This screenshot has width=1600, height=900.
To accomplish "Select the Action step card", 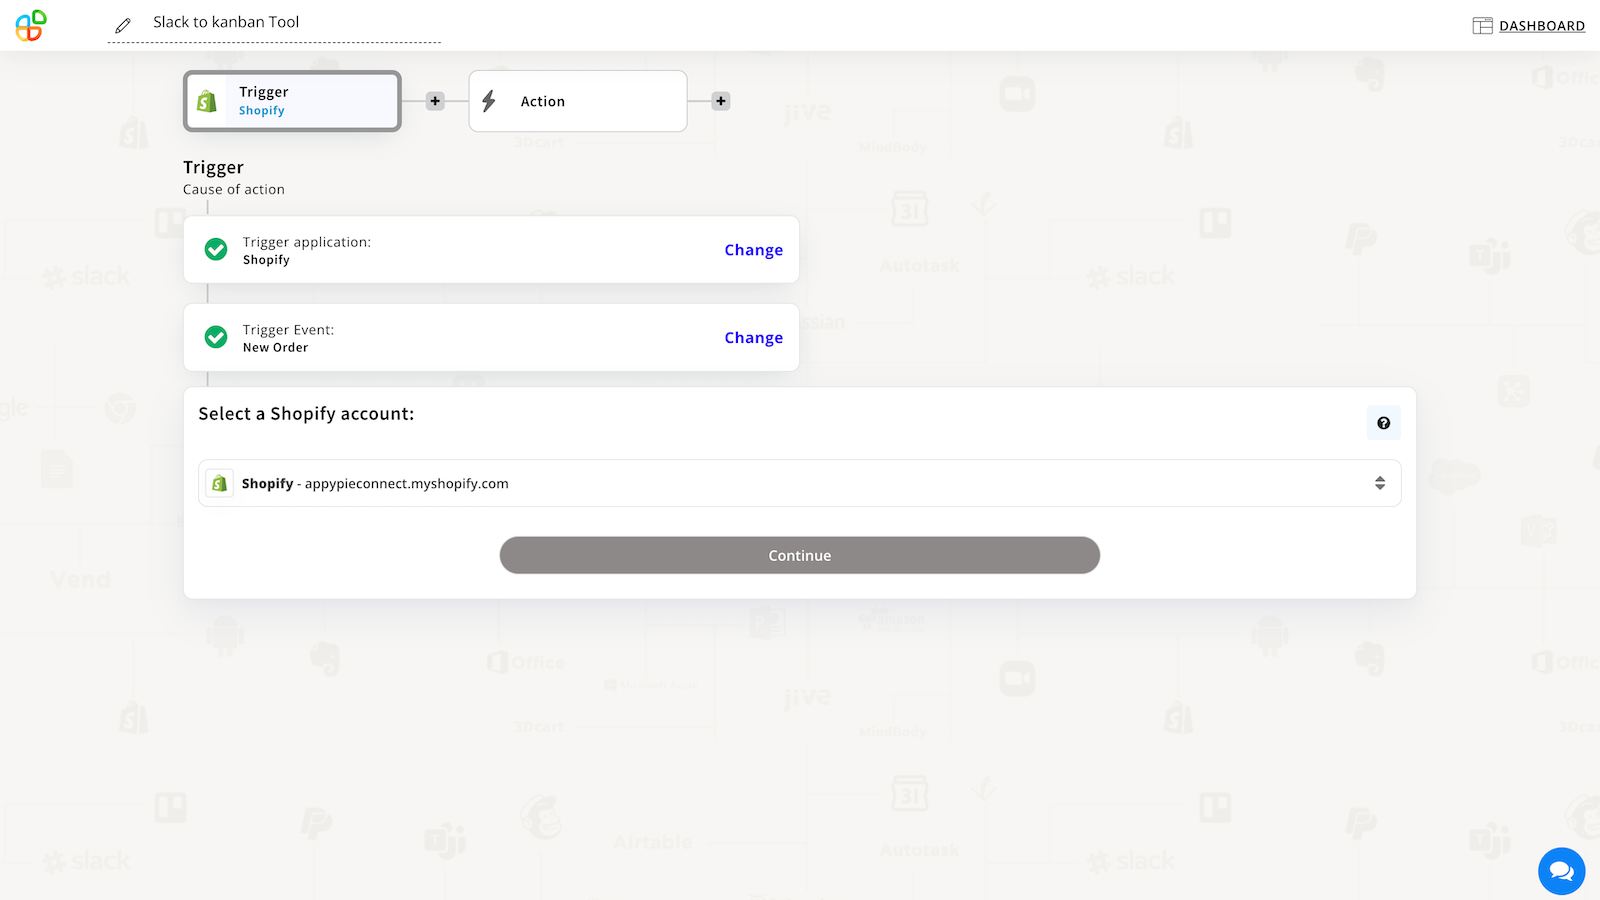I will [578, 101].
